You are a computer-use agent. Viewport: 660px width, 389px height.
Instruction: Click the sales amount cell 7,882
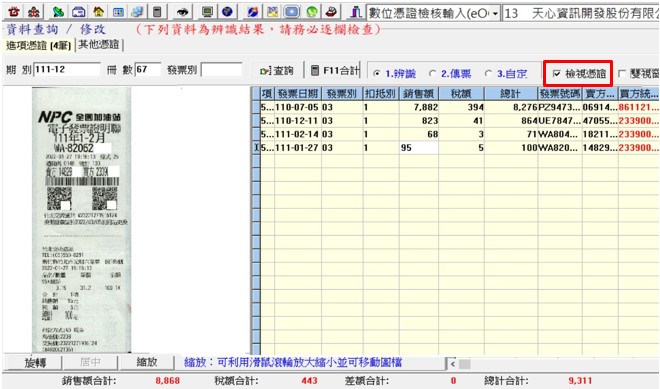(x=418, y=107)
